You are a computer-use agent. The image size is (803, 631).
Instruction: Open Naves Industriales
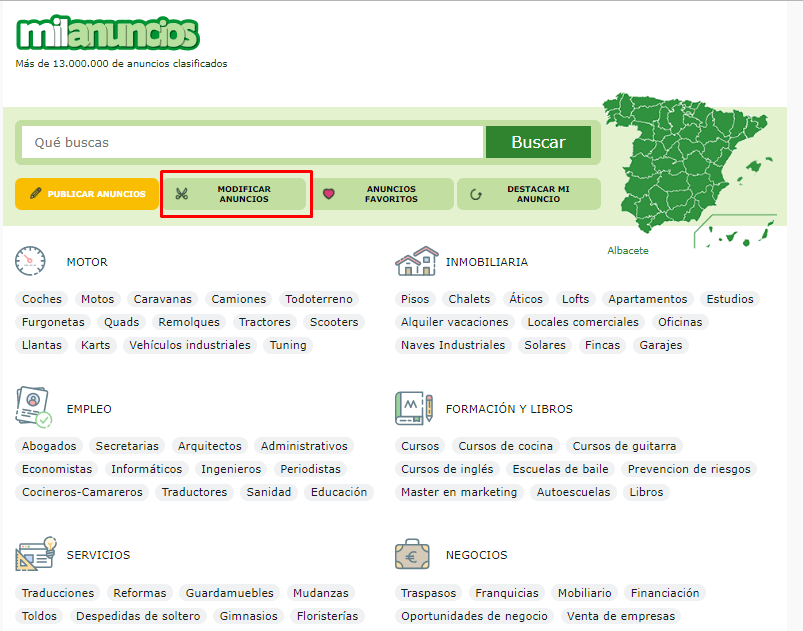(x=453, y=345)
